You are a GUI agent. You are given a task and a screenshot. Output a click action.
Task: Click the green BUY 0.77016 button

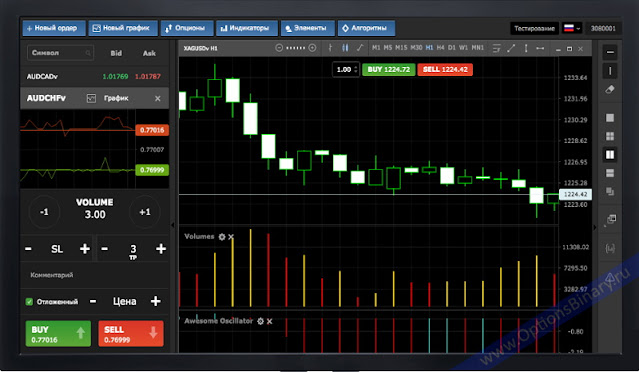[58, 334]
